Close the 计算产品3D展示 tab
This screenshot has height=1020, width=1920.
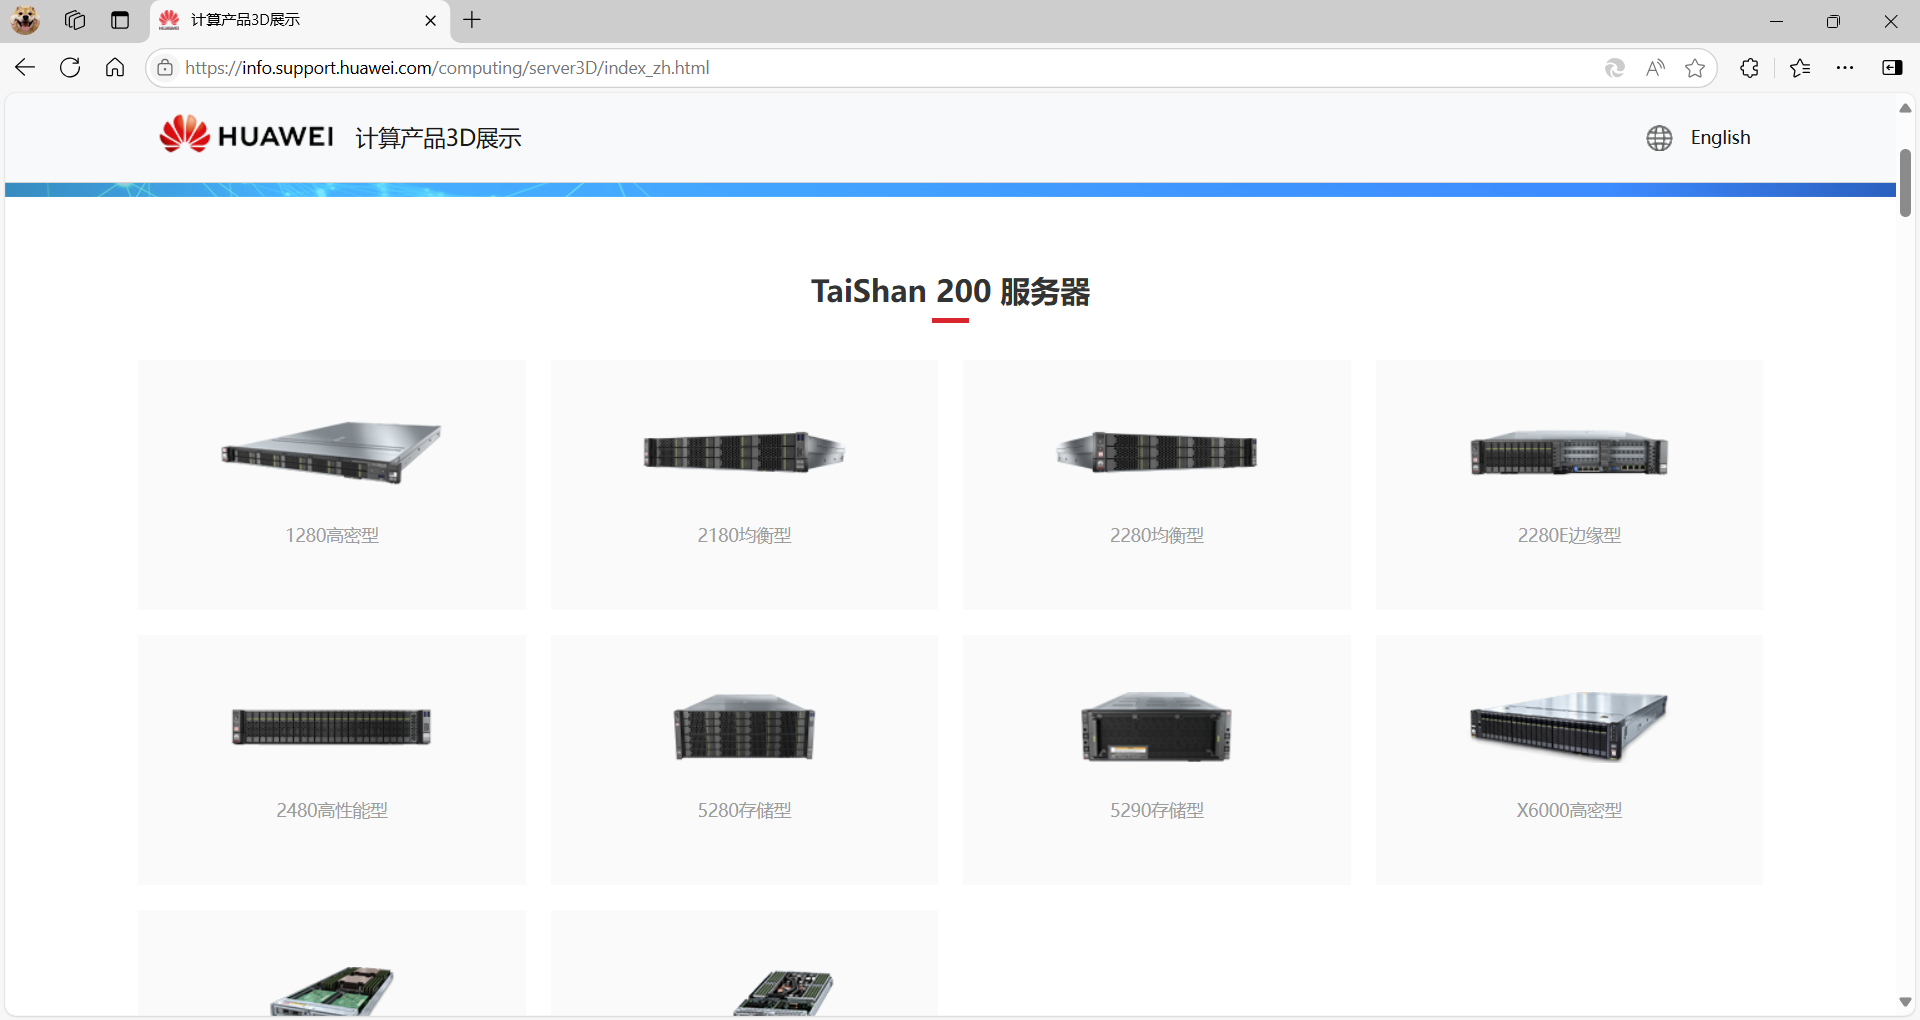430,20
